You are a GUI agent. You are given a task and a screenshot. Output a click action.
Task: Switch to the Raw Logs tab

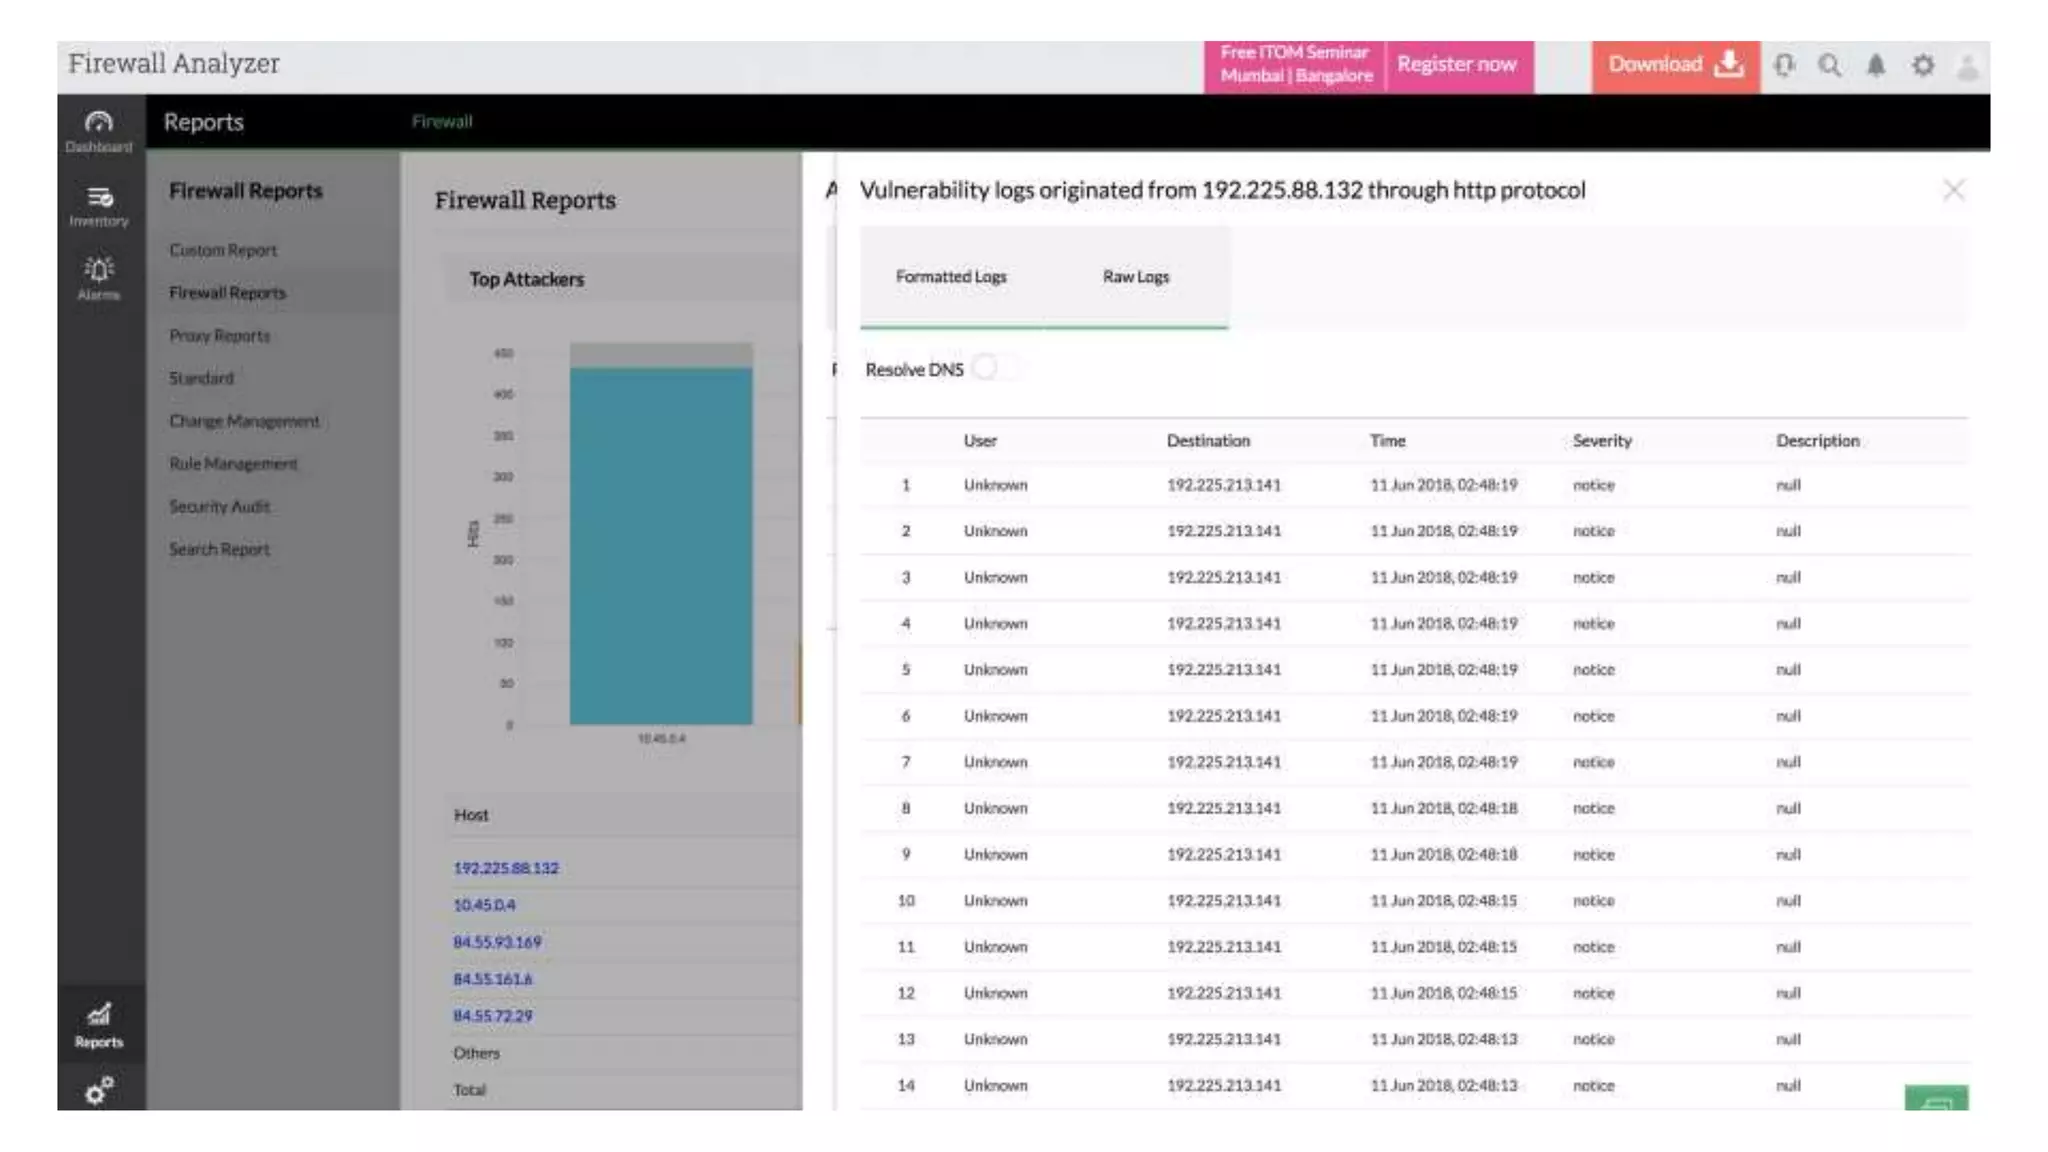tap(1135, 277)
